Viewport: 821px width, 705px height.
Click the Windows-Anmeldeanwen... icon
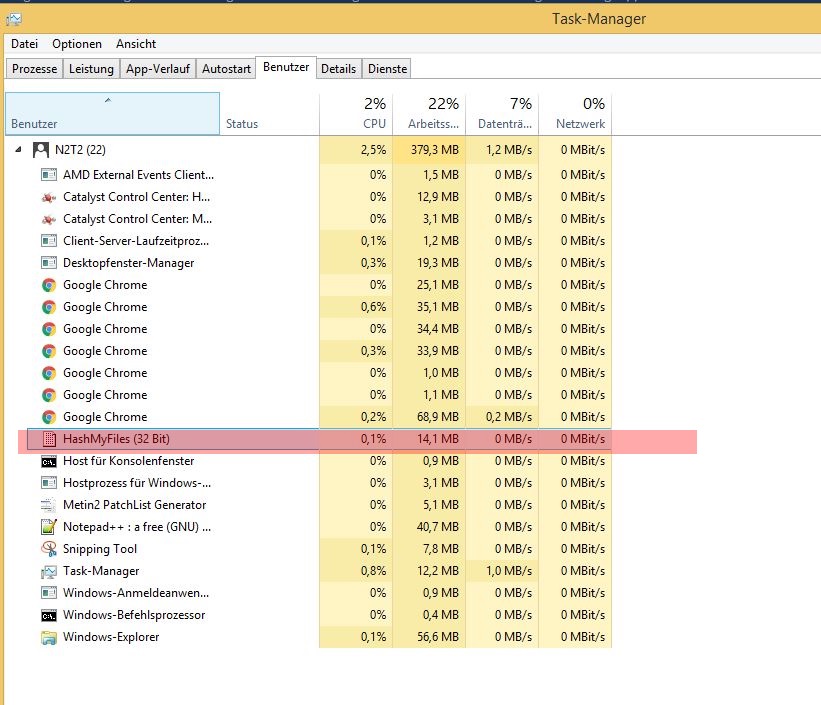[49, 593]
